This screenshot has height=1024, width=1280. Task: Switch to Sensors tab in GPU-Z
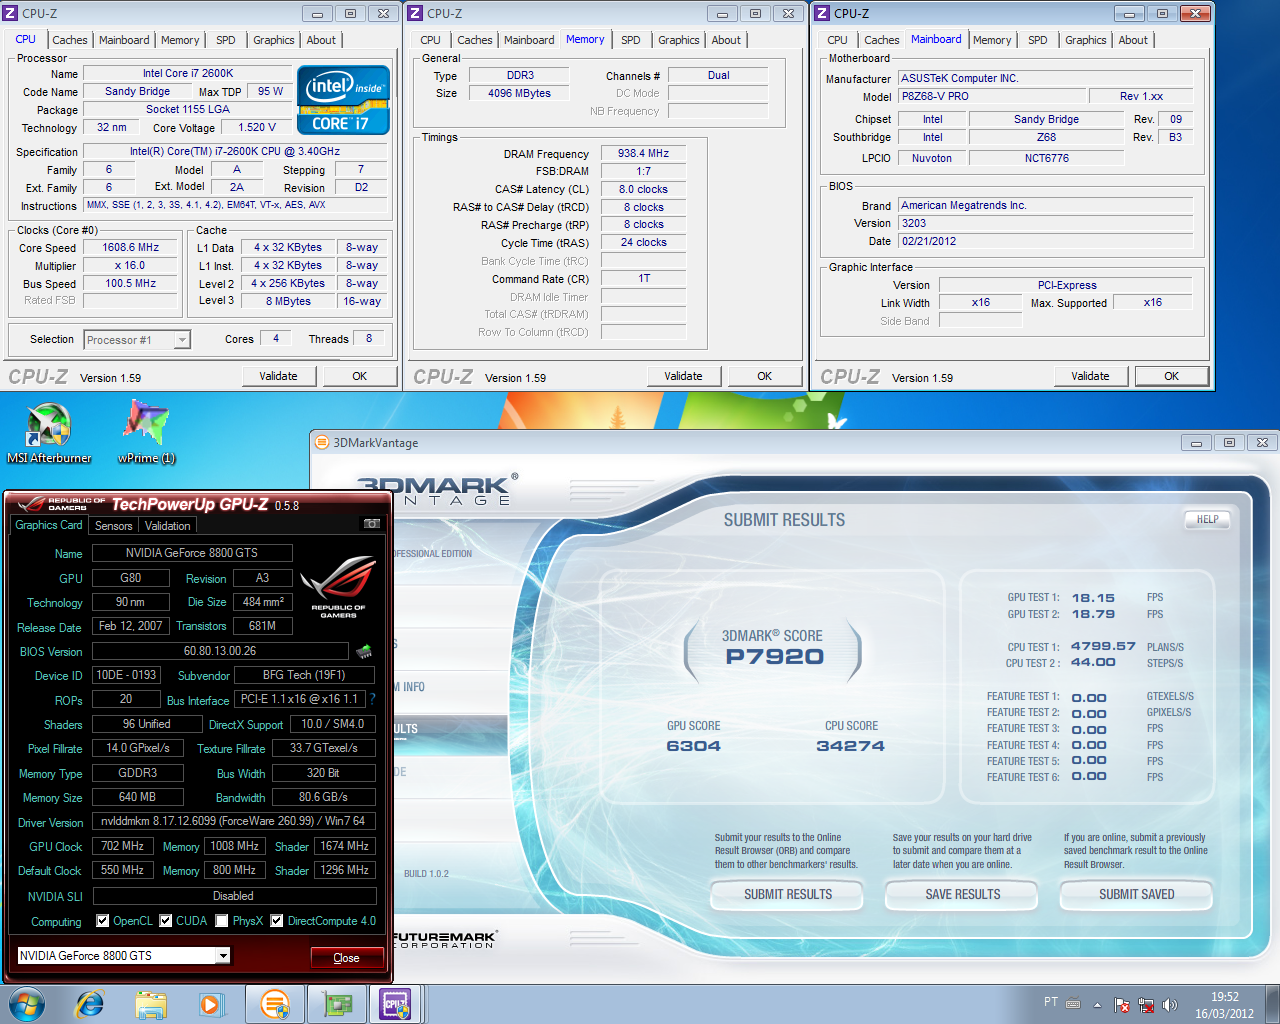pos(113,526)
